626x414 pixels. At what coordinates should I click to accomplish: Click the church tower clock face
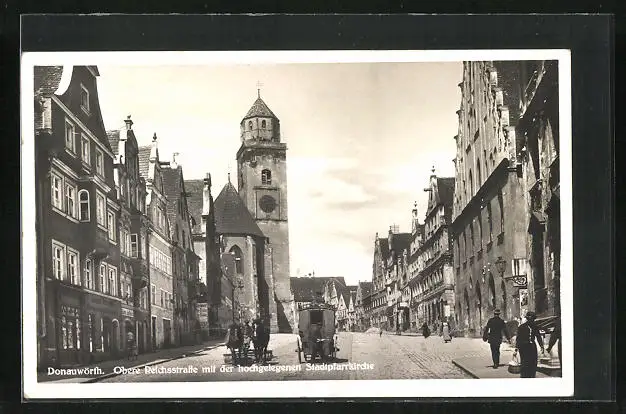click(267, 204)
